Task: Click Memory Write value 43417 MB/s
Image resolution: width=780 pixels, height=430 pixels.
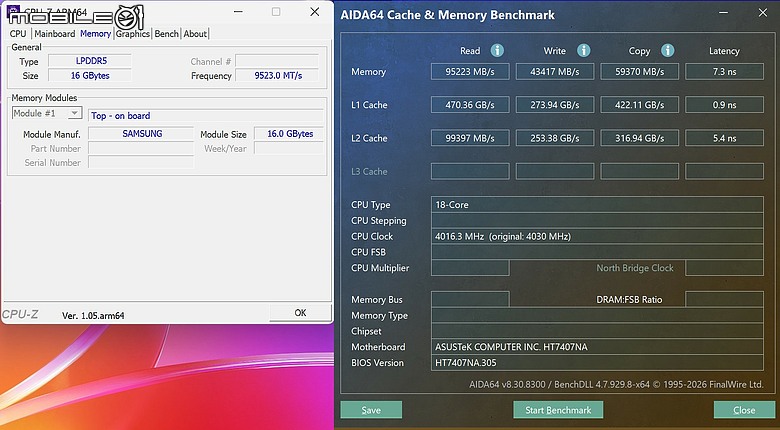Action: [555, 72]
